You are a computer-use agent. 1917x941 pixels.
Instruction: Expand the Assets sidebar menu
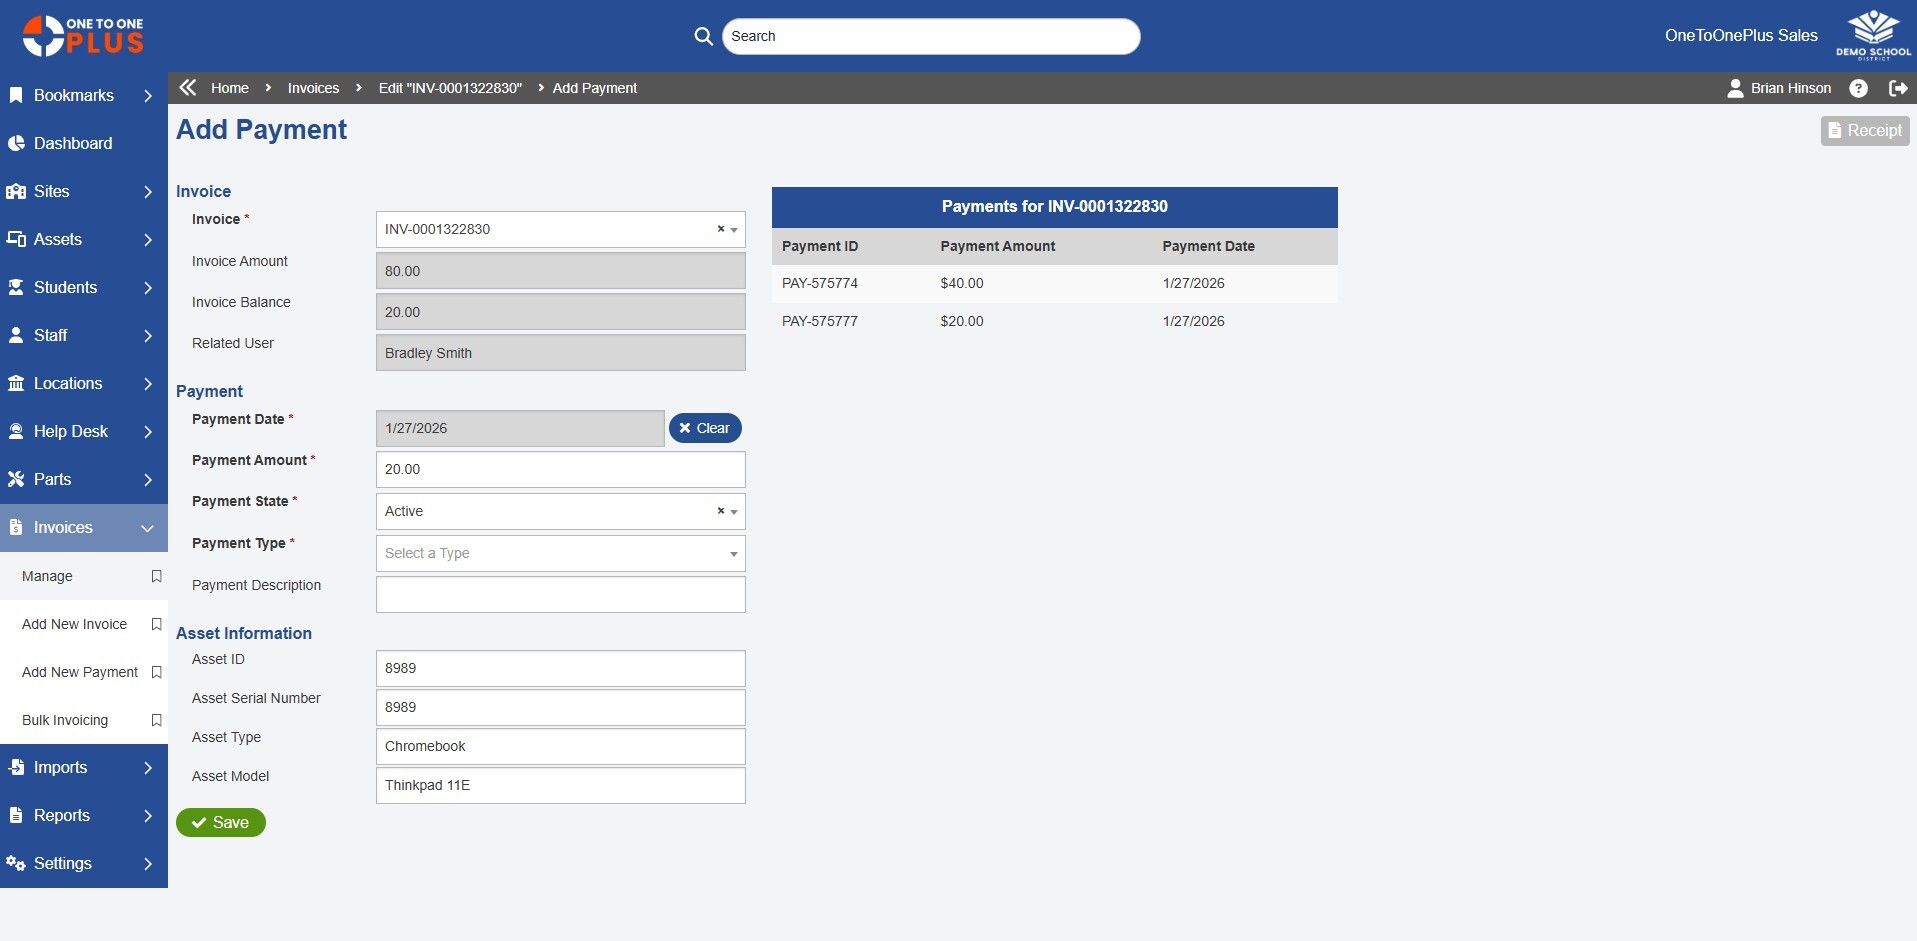pyautogui.click(x=84, y=239)
